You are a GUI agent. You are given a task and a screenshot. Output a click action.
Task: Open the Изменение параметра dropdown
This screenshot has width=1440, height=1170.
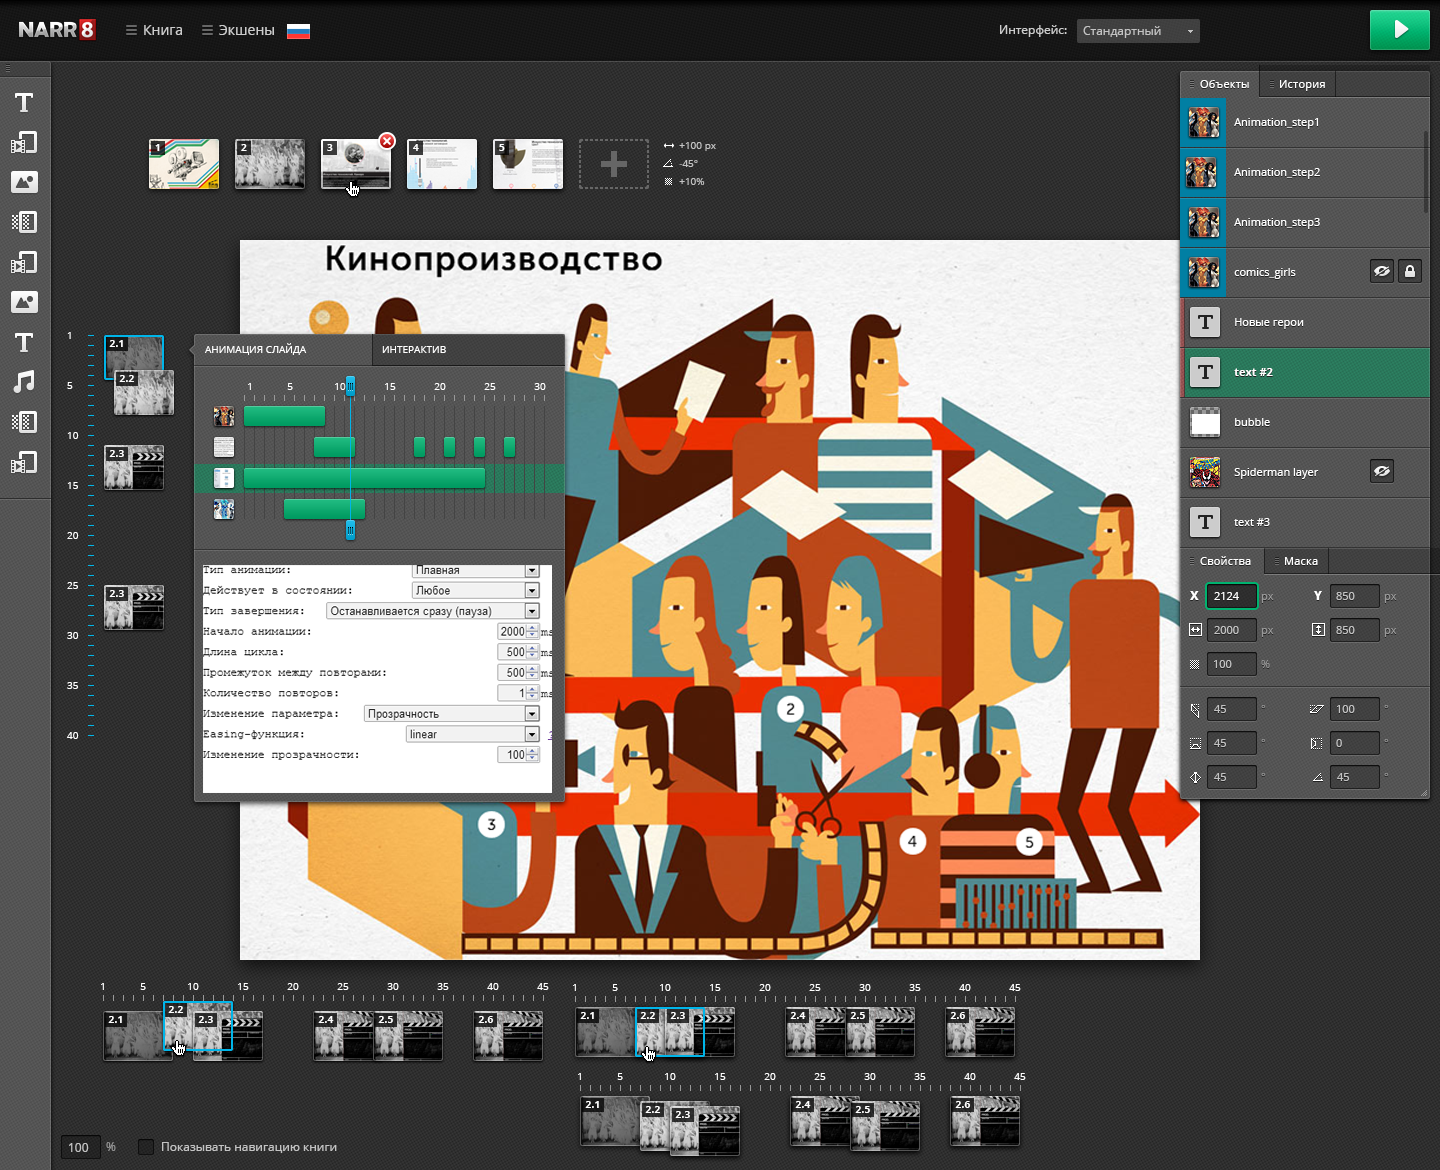pos(452,714)
